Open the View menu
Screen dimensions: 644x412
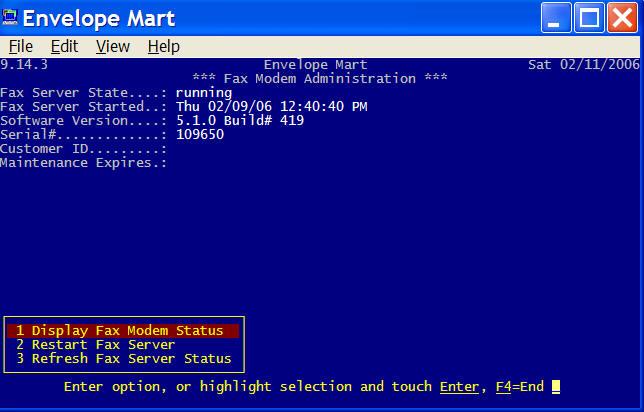click(x=113, y=46)
